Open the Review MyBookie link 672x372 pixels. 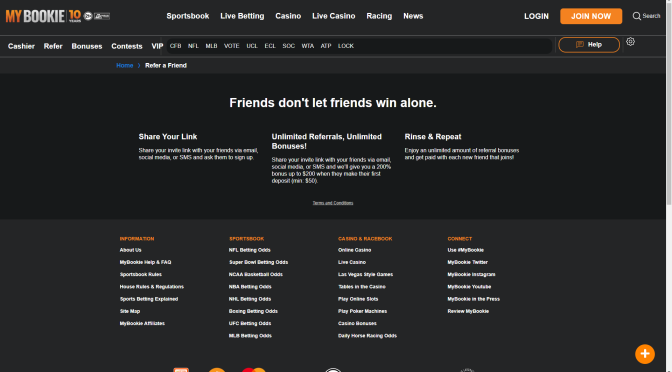(x=468, y=311)
